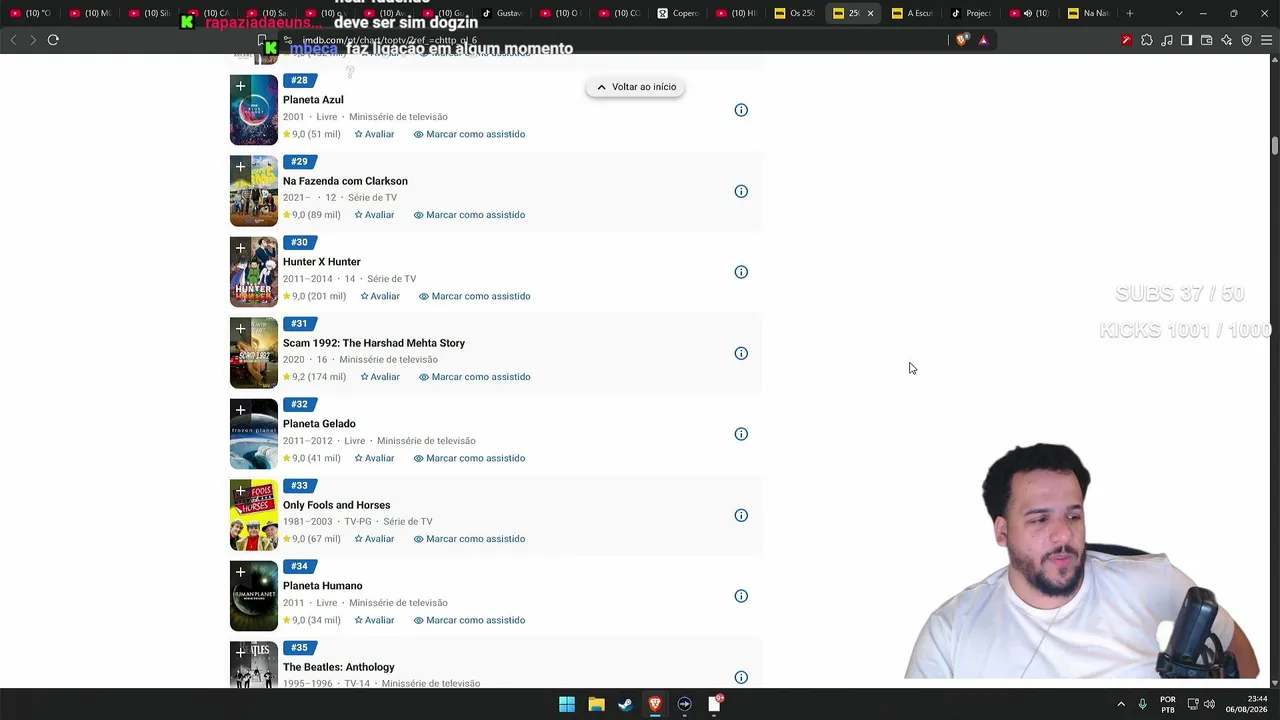The height and width of the screenshot is (720, 1280).
Task: Rate Scam 1992 with Avaliar
Action: (380, 377)
